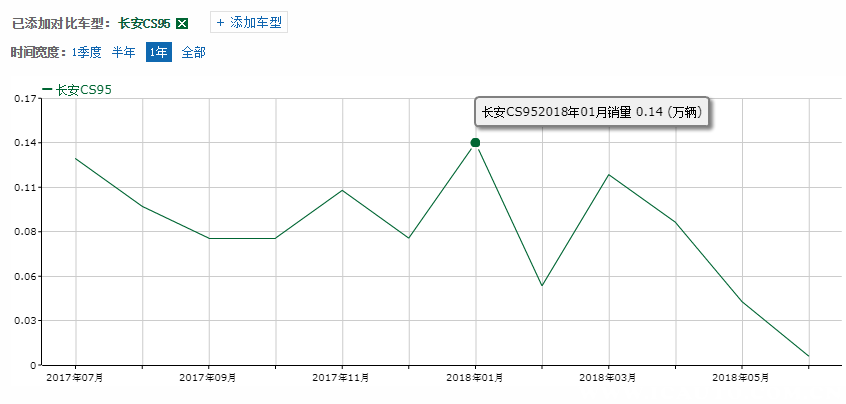Viewport: 846px width, 404px height.
Task: Click the line point at 2017年09月
Action: click(209, 238)
